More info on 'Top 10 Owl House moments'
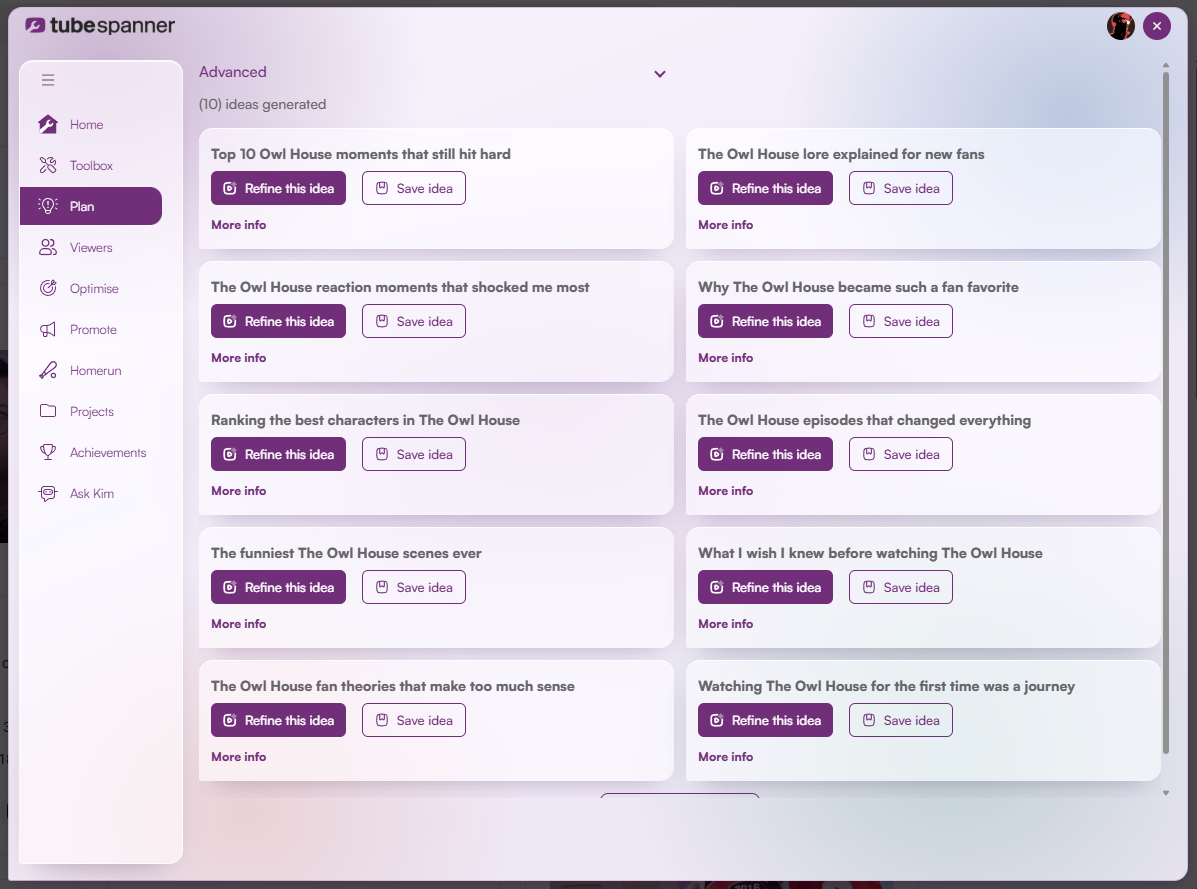 point(238,225)
